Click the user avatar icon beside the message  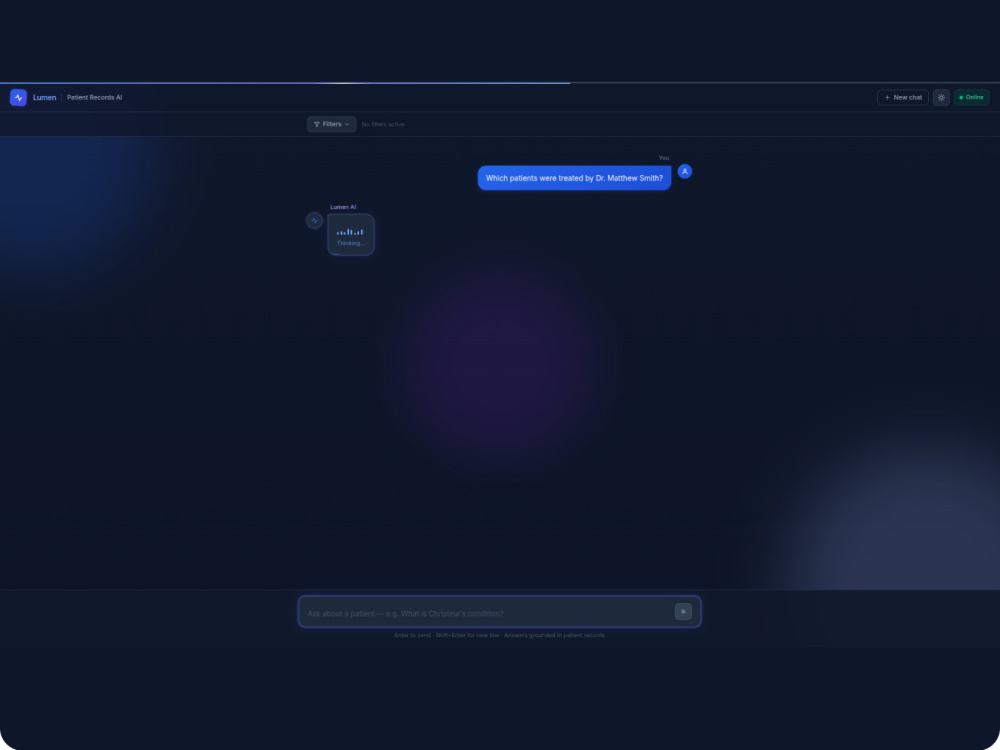click(685, 172)
